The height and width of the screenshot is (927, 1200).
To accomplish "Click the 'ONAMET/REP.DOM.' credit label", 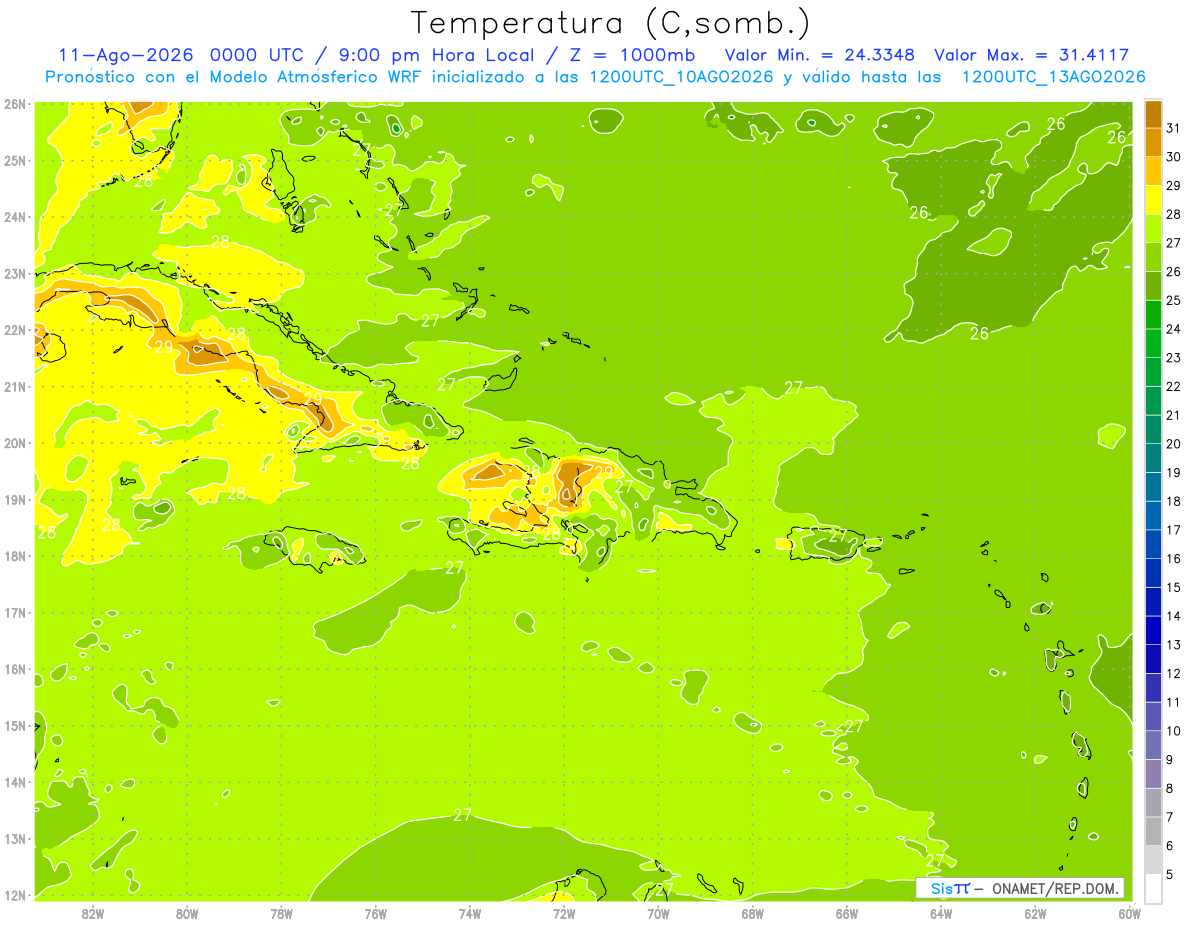I will coord(1055,888).
